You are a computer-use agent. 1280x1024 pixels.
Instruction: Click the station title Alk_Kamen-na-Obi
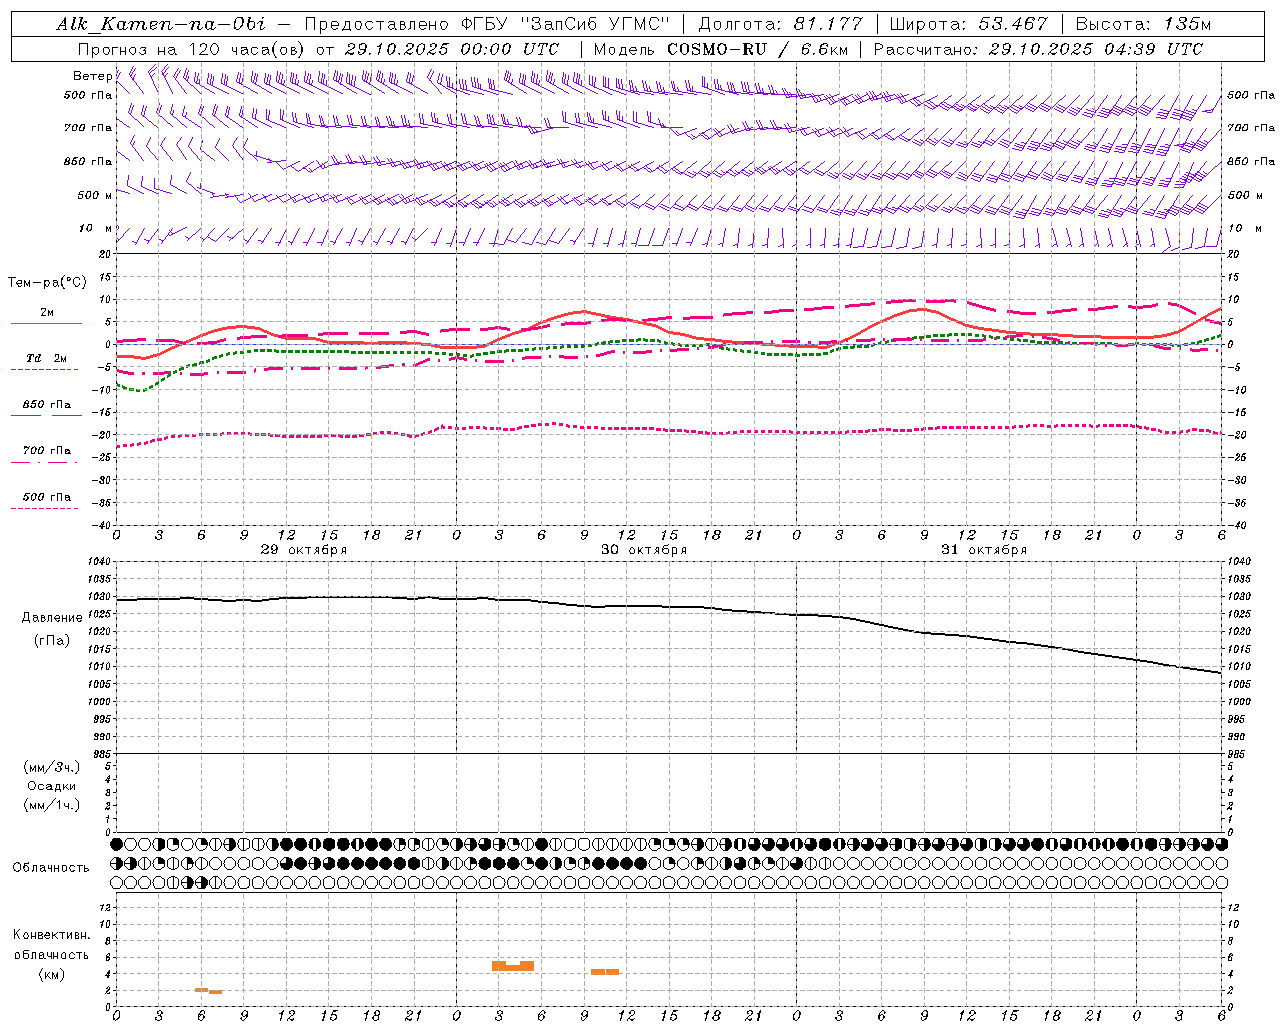(x=161, y=24)
